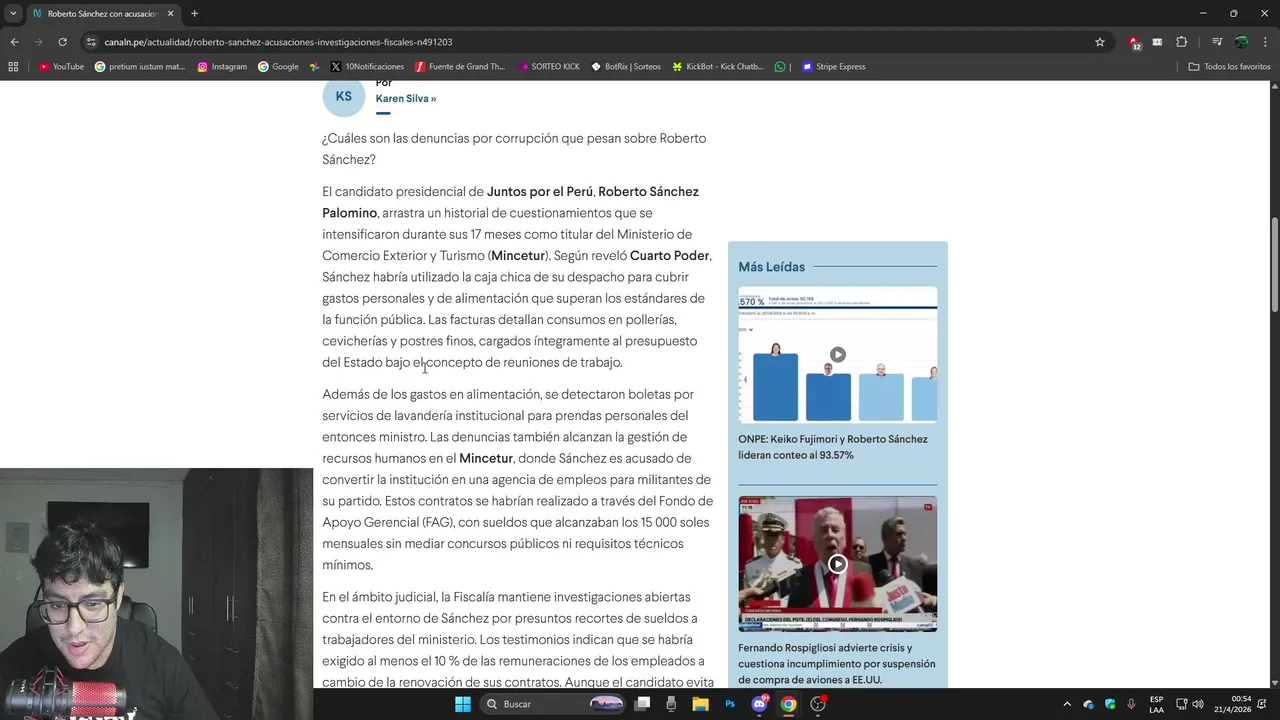Close the Roberto Sánchez tab
1280x720 pixels.
pos(170,14)
